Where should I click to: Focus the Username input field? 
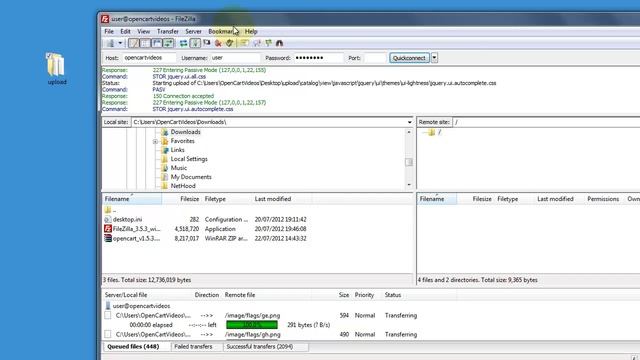click(235, 58)
